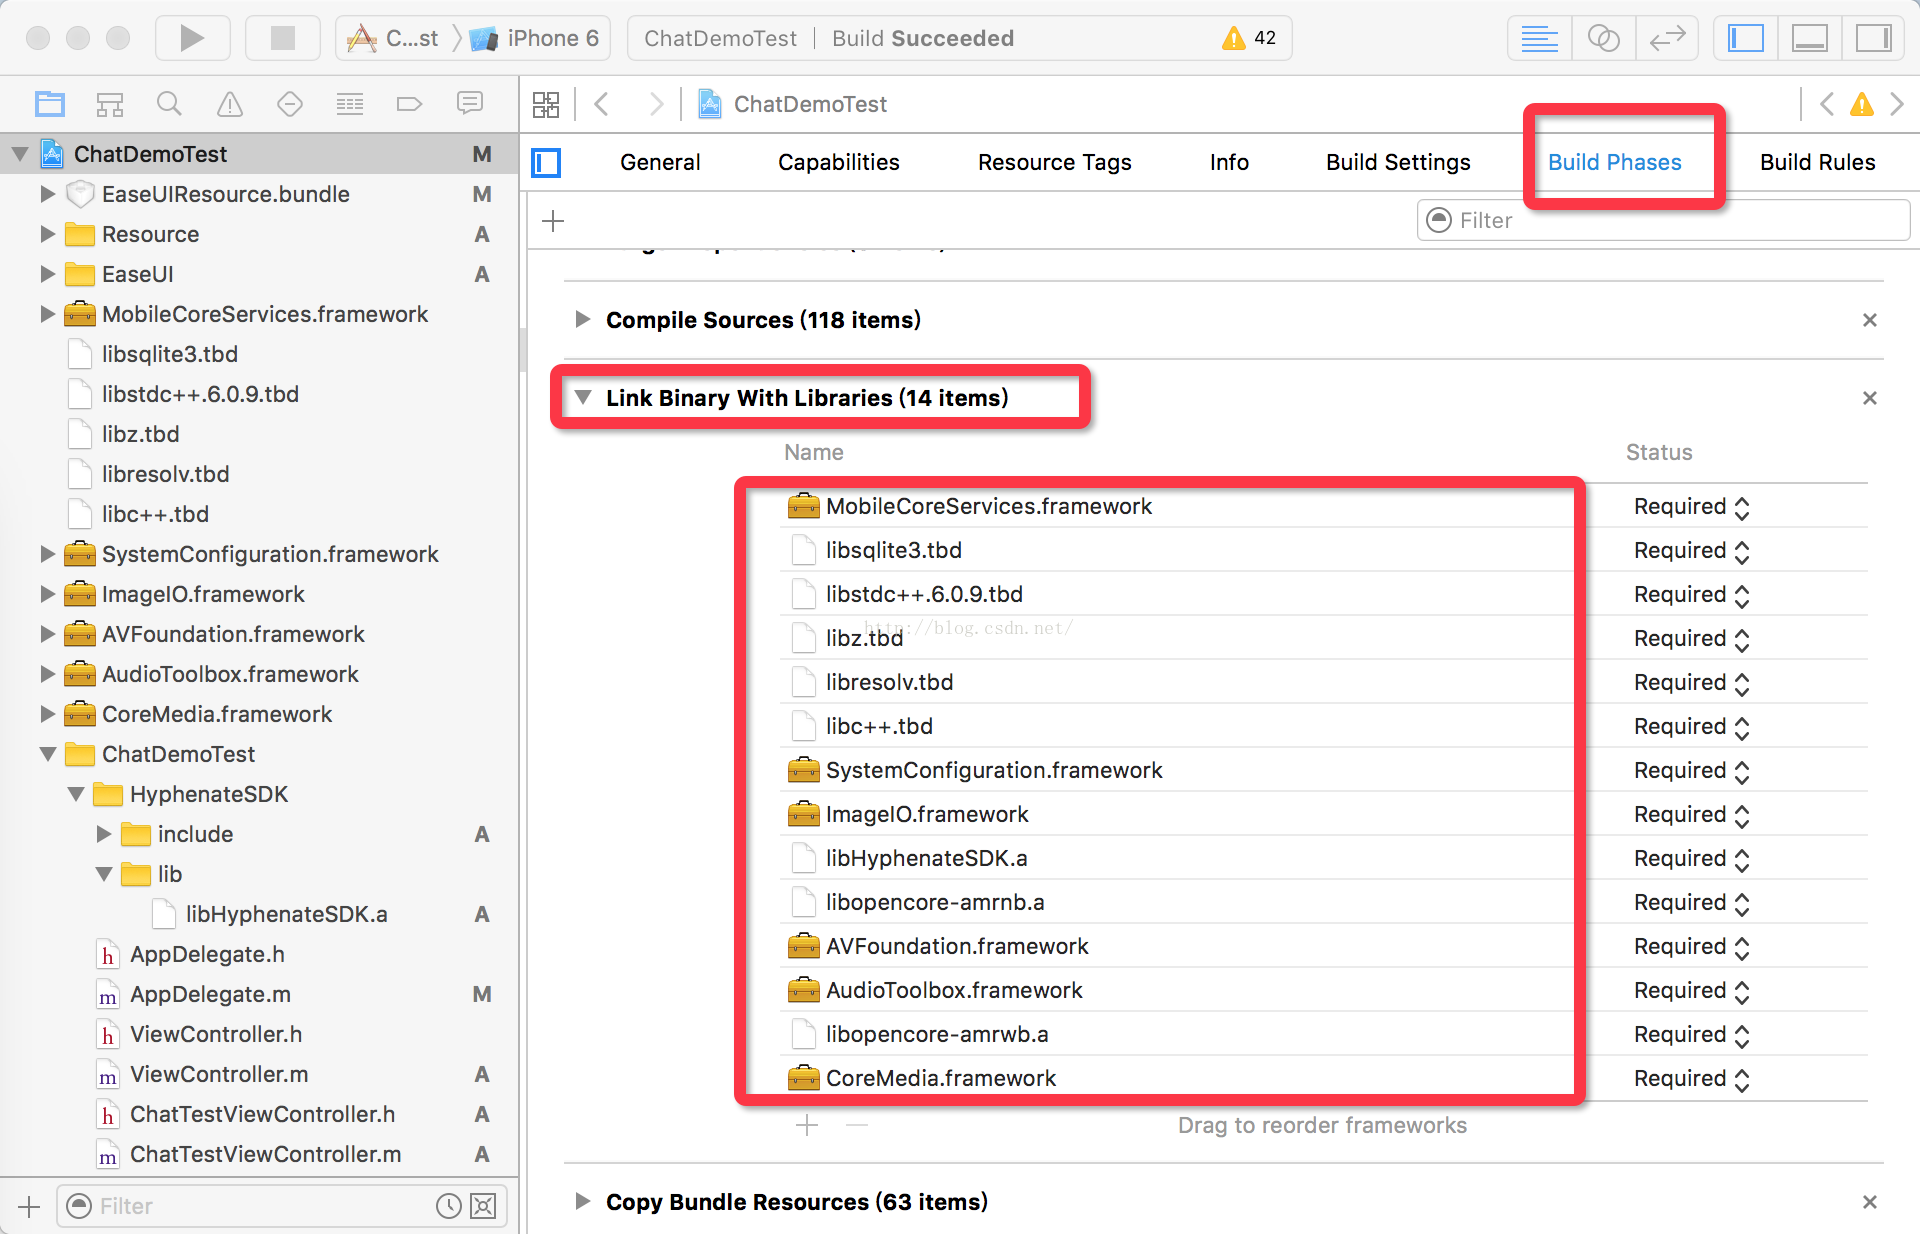Open the Find navigator search icon
The height and width of the screenshot is (1234, 1920).
click(x=169, y=104)
